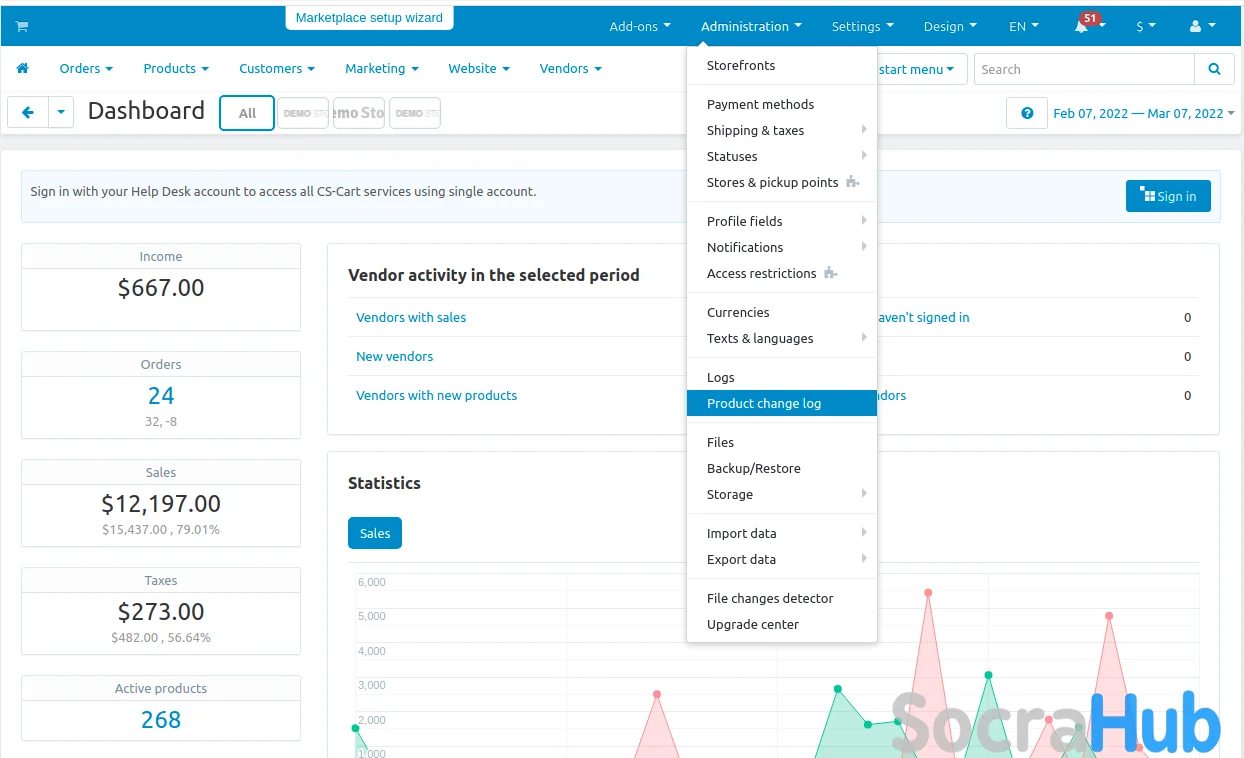1244x758 pixels.
Task: Open Upgrade center menu entry
Action: click(752, 624)
